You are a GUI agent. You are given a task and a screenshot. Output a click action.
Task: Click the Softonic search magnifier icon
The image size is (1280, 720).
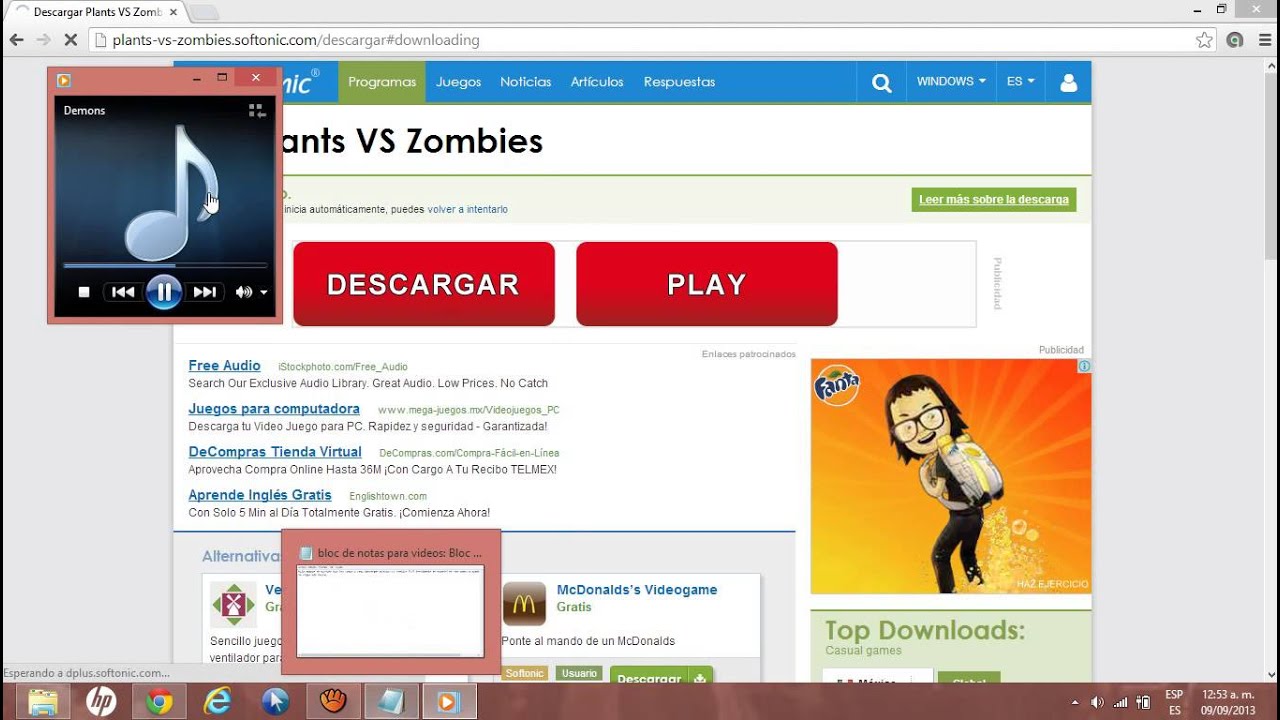coord(881,83)
